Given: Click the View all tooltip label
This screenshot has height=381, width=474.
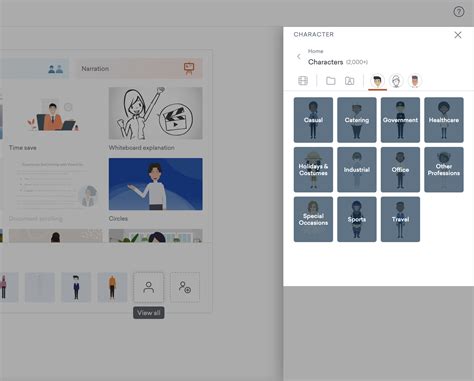Looking at the screenshot, I should point(149,313).
